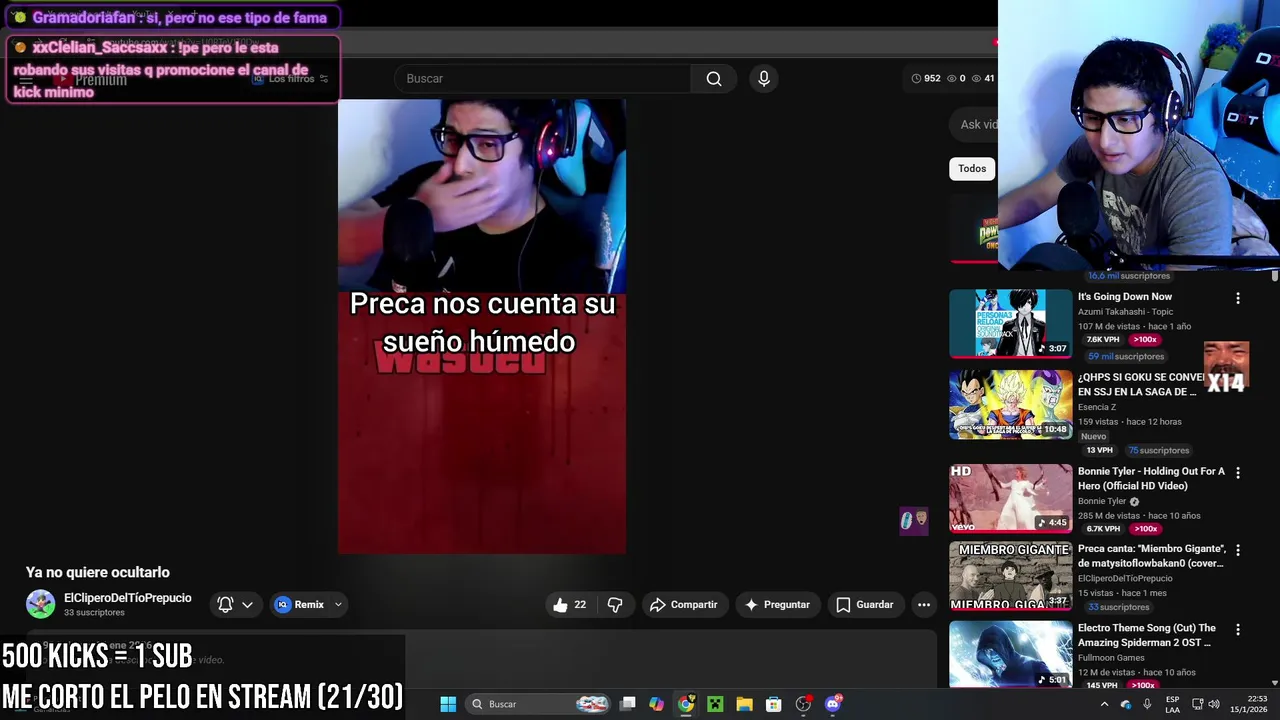Click into the Buscar search field
1280x720 pixels.
click(542, 79)
